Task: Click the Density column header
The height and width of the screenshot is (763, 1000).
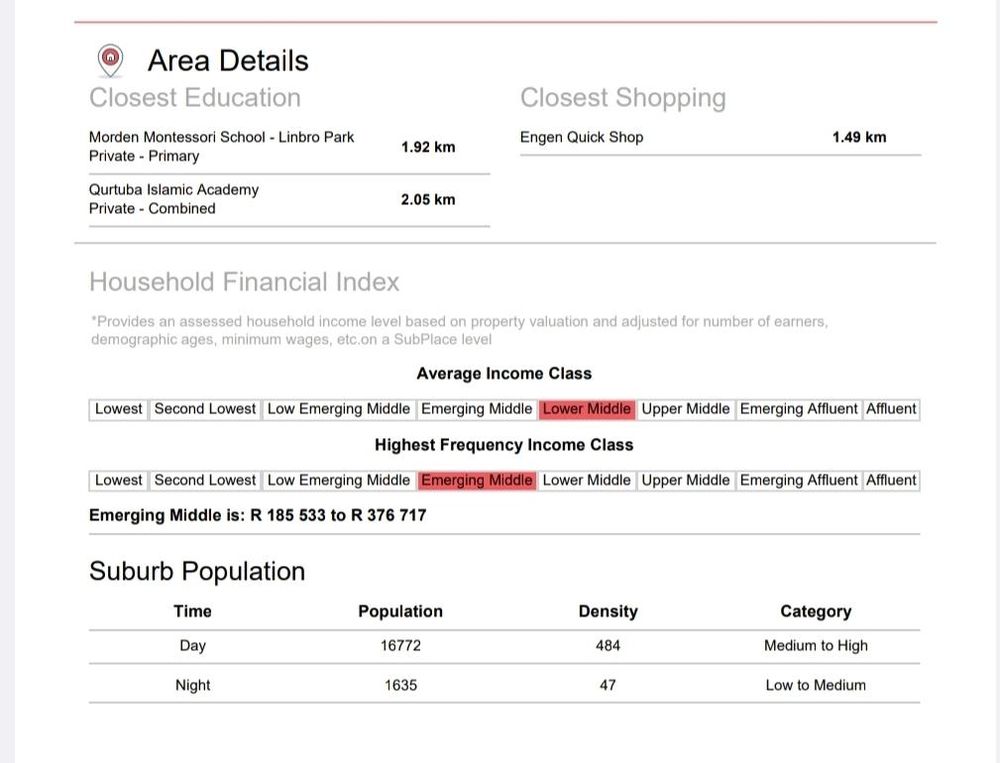Action: click(608, 611)
